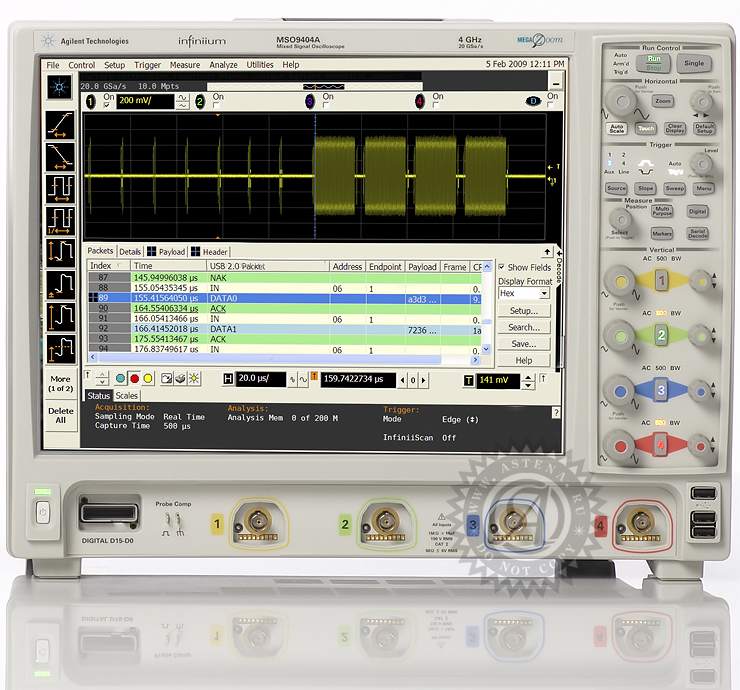Click the Help button in decode panel
The width and height of the screenshot is (740, 690).
click(x=524, y=361)
